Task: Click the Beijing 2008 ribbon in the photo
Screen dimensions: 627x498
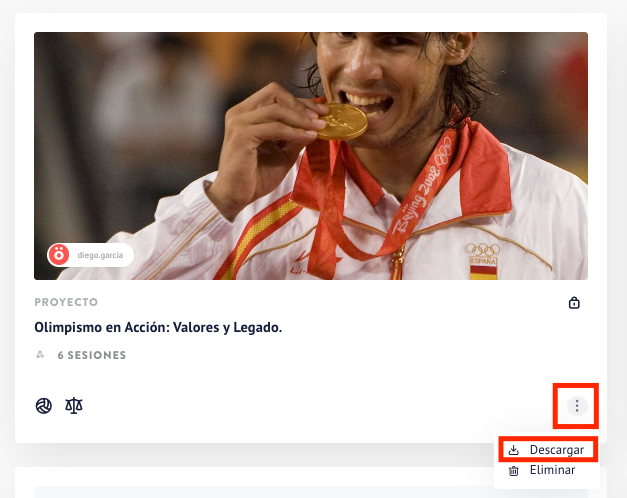Action: (420, 192)
